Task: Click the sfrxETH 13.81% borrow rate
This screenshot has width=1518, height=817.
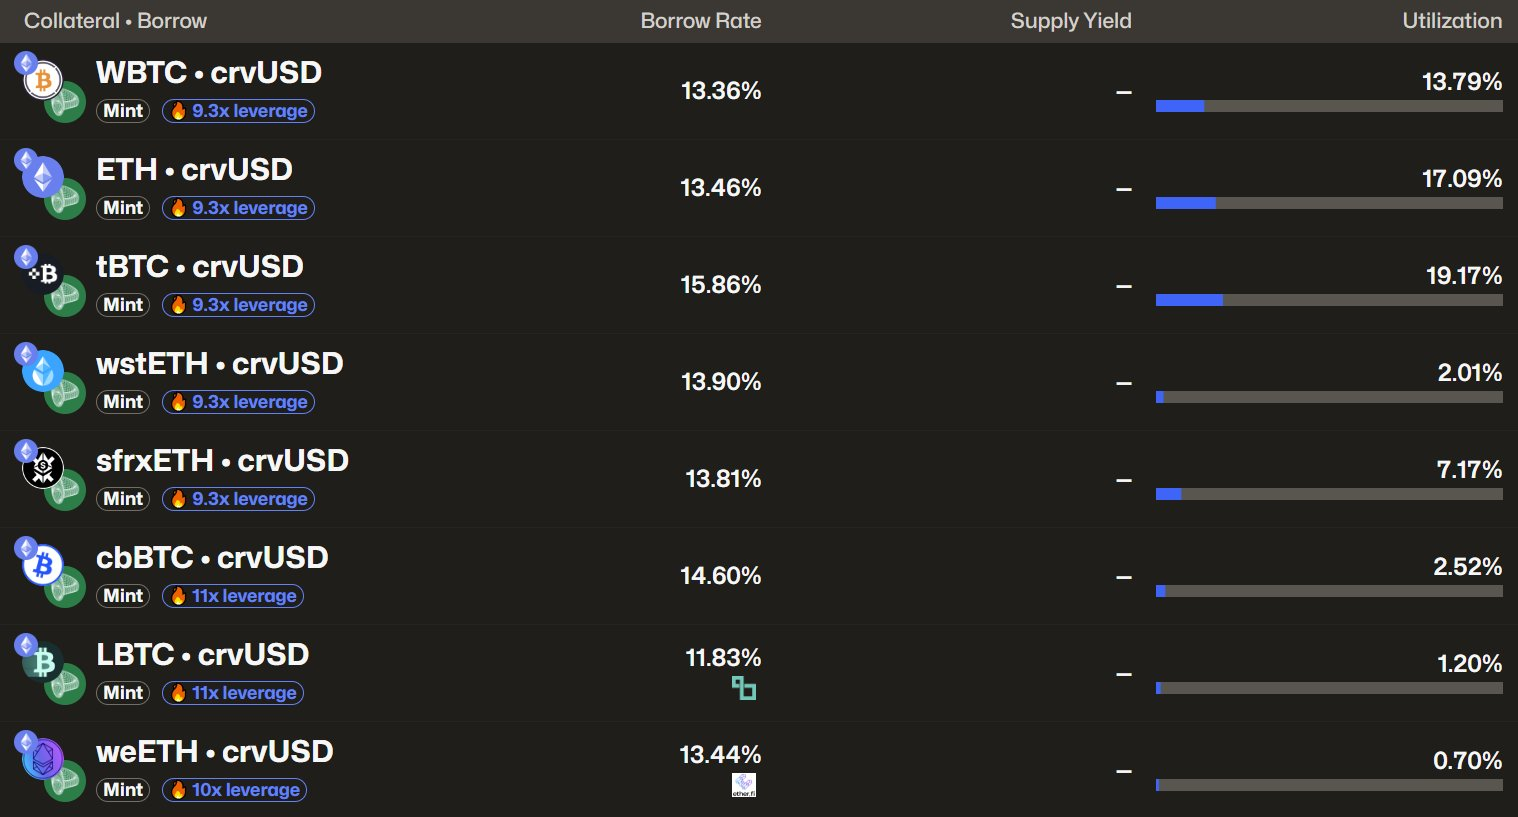Action: [x=722, y=479]
